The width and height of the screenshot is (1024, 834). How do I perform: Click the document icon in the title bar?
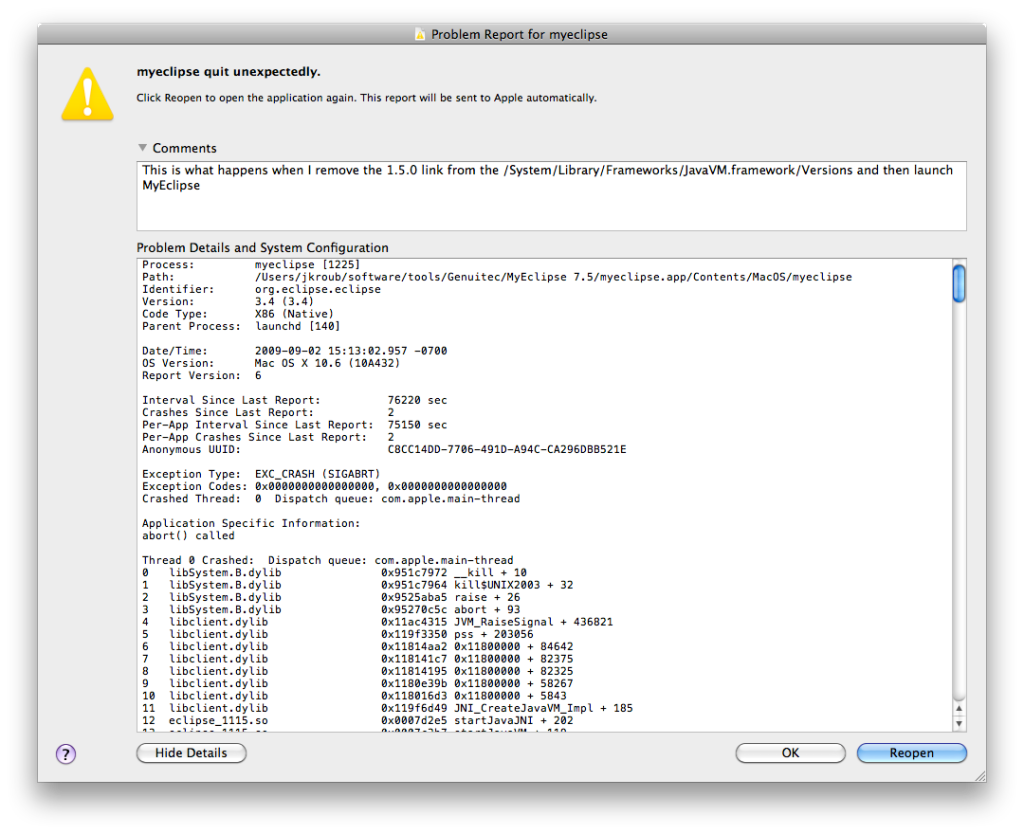pos(420,34)
